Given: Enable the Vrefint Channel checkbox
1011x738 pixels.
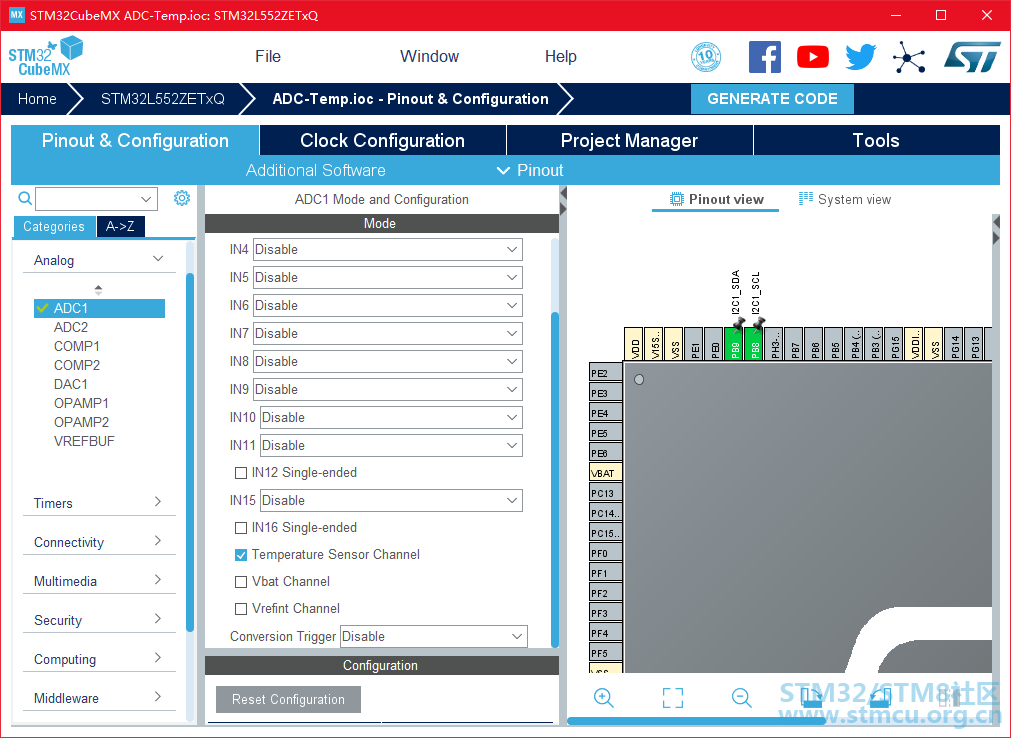Looking at the screenshot, I should point(241,609).
